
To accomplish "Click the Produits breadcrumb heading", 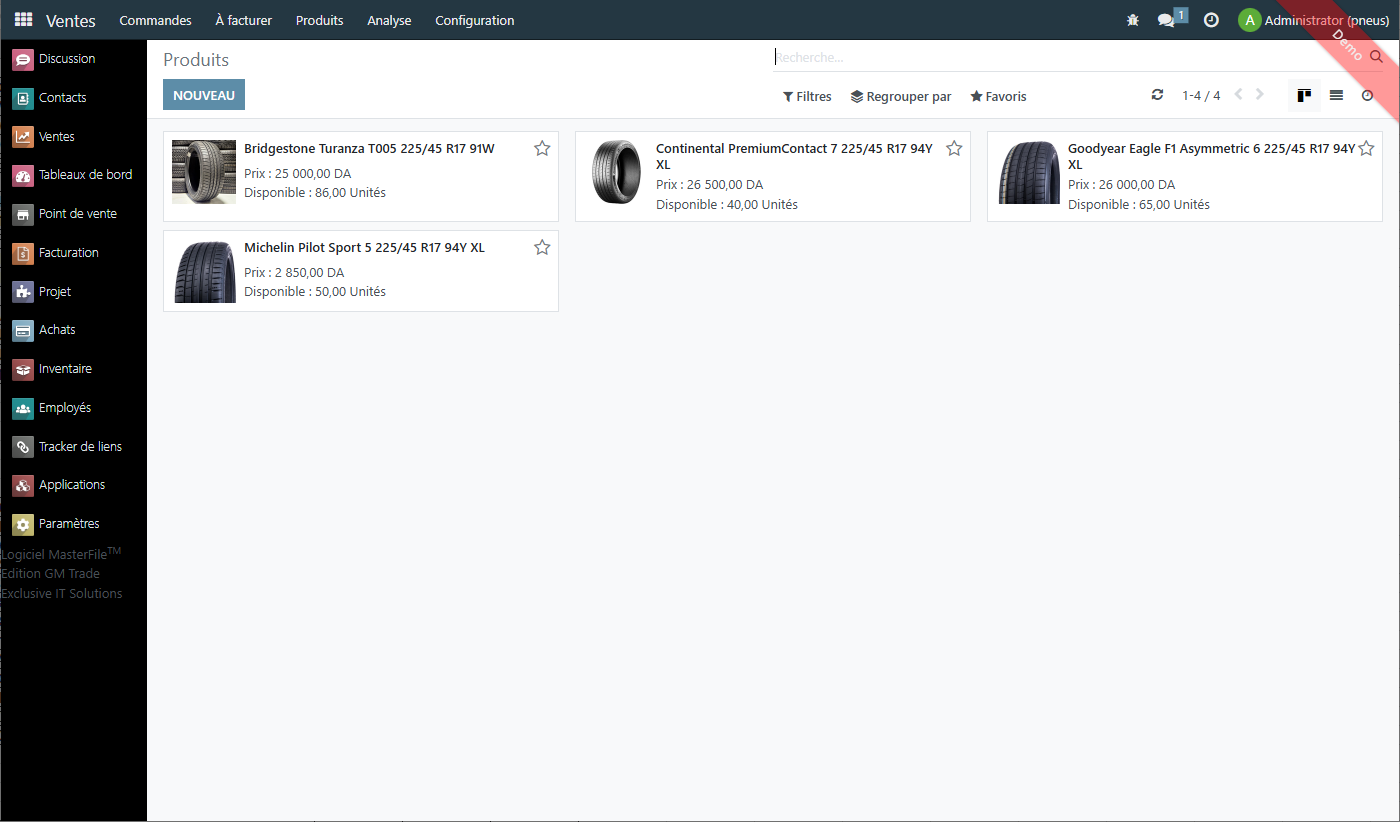I will [196, 60].
